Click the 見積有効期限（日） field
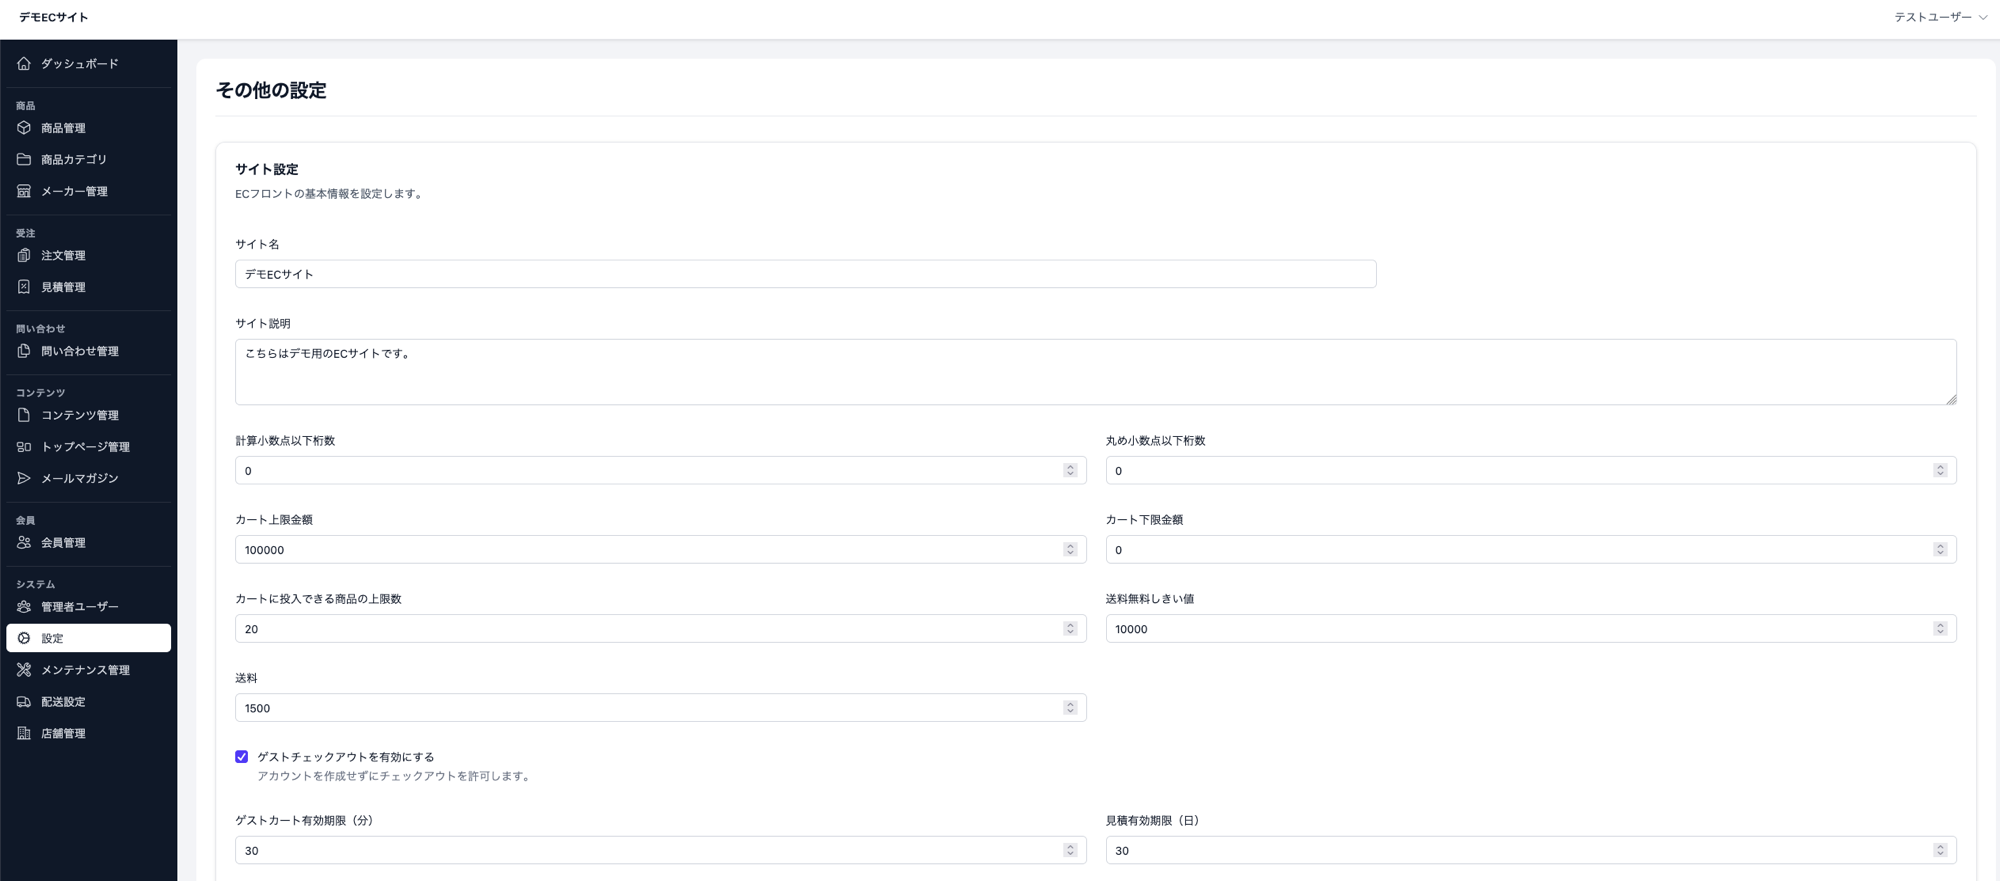 [x=1531, y=850]
